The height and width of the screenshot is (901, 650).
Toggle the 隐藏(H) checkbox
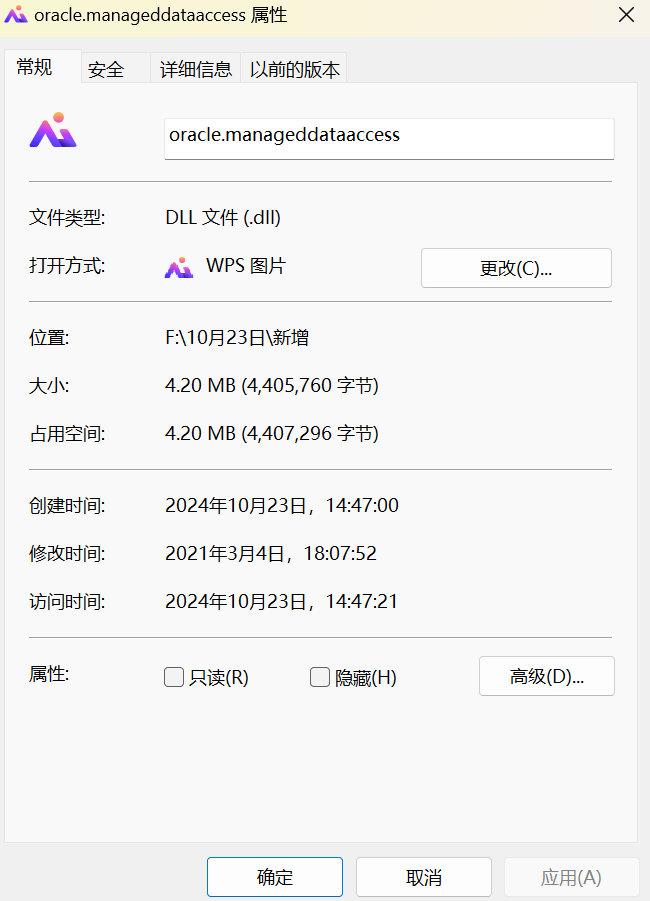(x=320, y=677)
